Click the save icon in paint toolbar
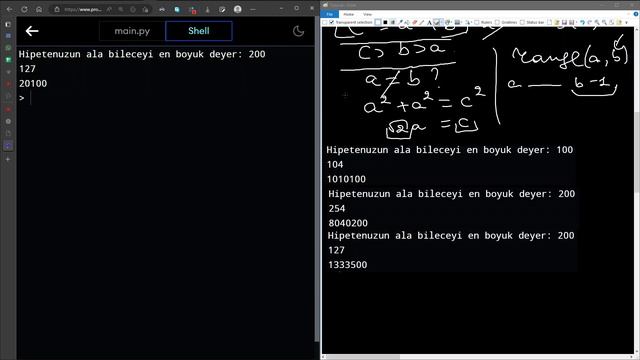This screenshot has height=360, width=640. (x=564, y=22)
